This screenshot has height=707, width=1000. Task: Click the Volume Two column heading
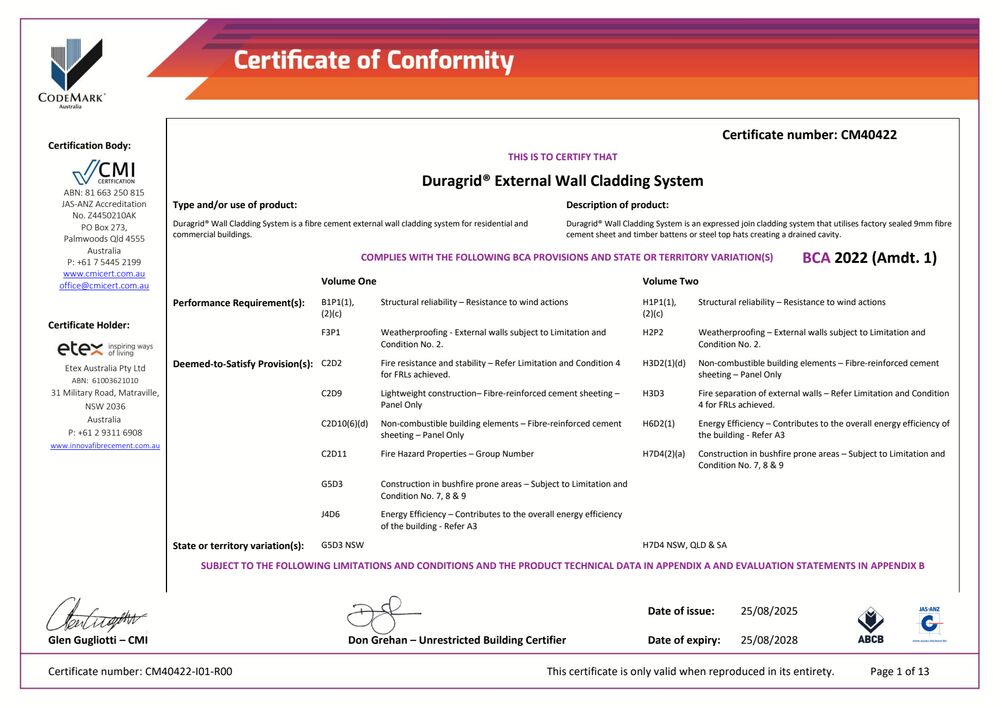670,282
